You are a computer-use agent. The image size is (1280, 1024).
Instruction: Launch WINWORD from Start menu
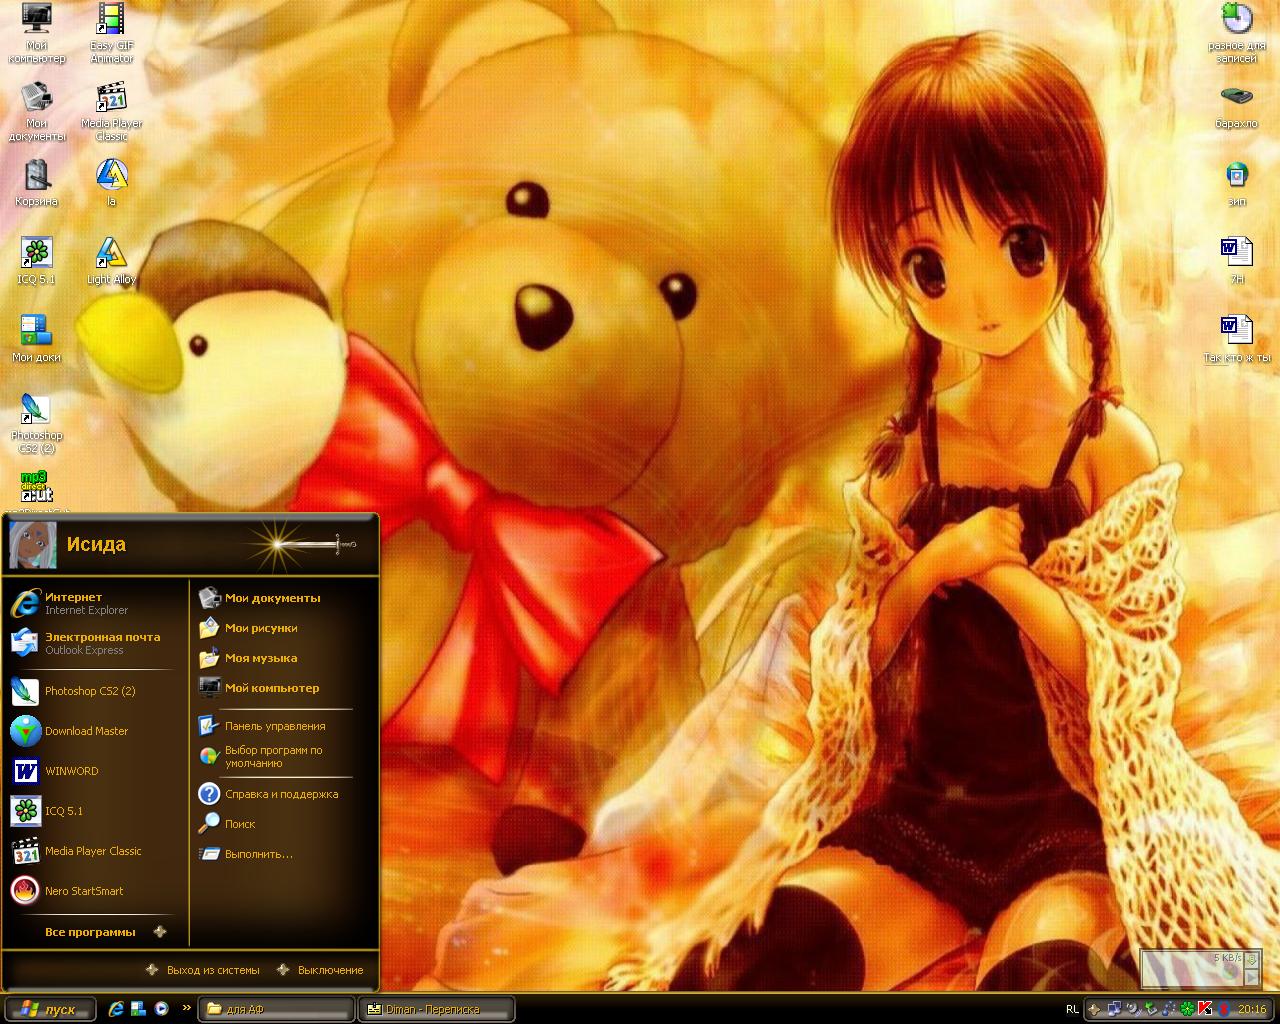pos(95,771)
